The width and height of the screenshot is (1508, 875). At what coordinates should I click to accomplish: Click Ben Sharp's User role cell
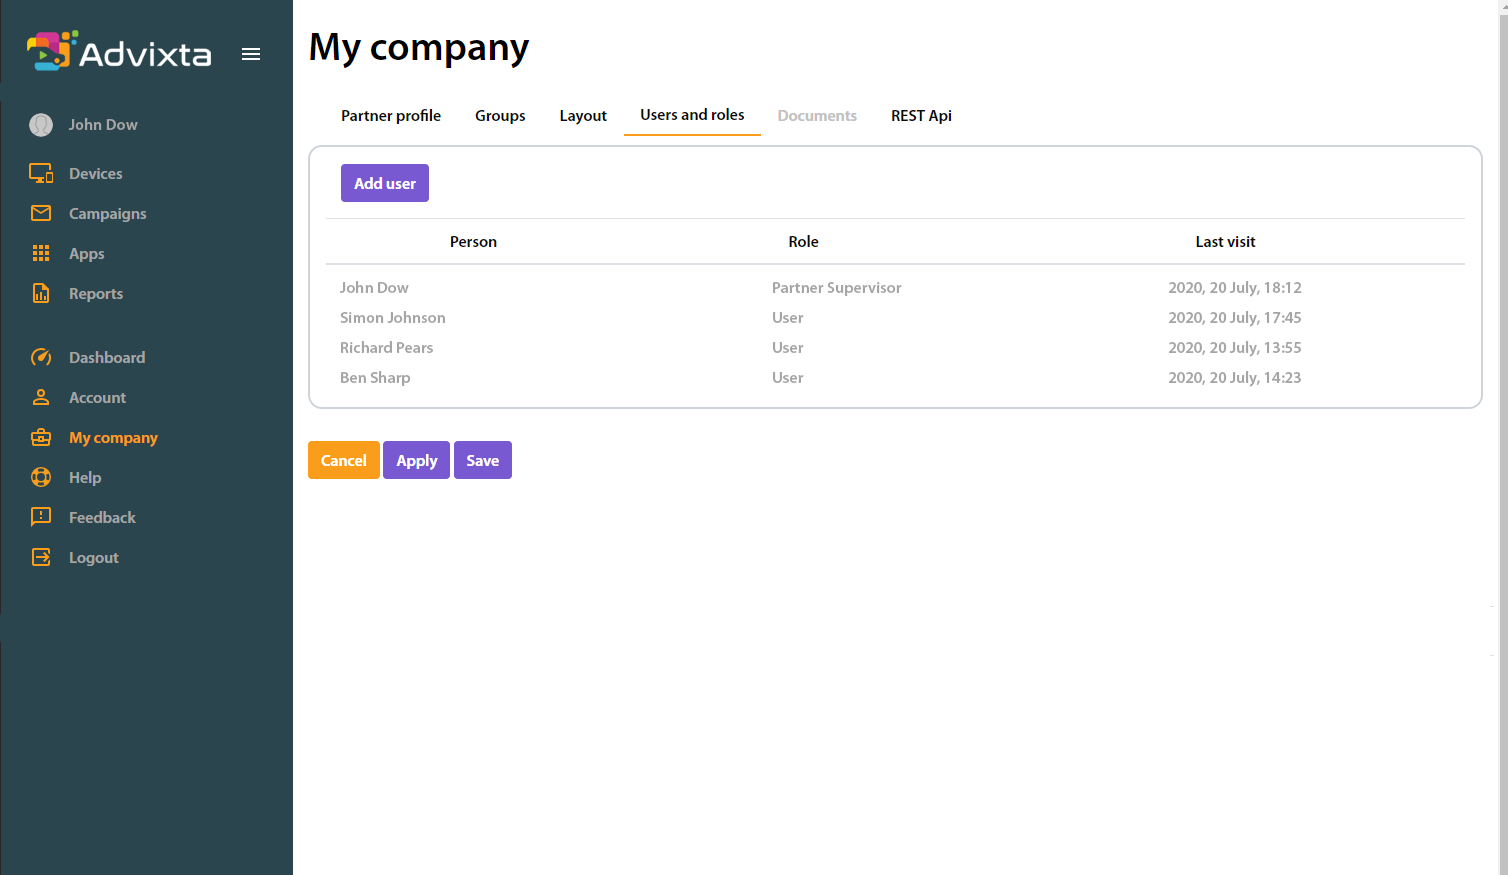coord(788,378)
